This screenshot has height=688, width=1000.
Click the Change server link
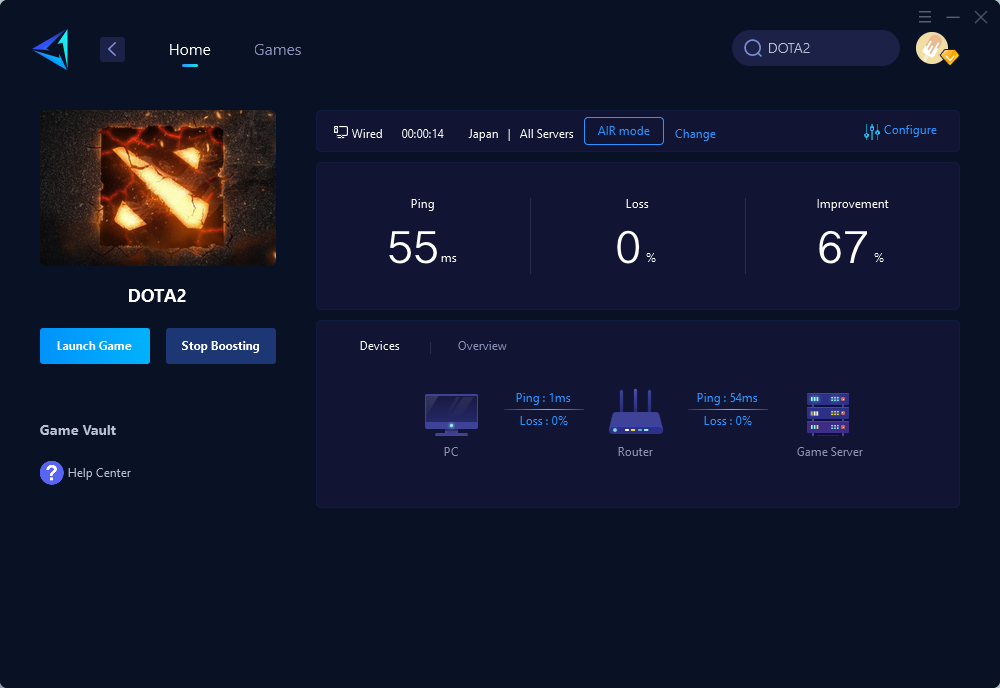(x=695, y=134)
